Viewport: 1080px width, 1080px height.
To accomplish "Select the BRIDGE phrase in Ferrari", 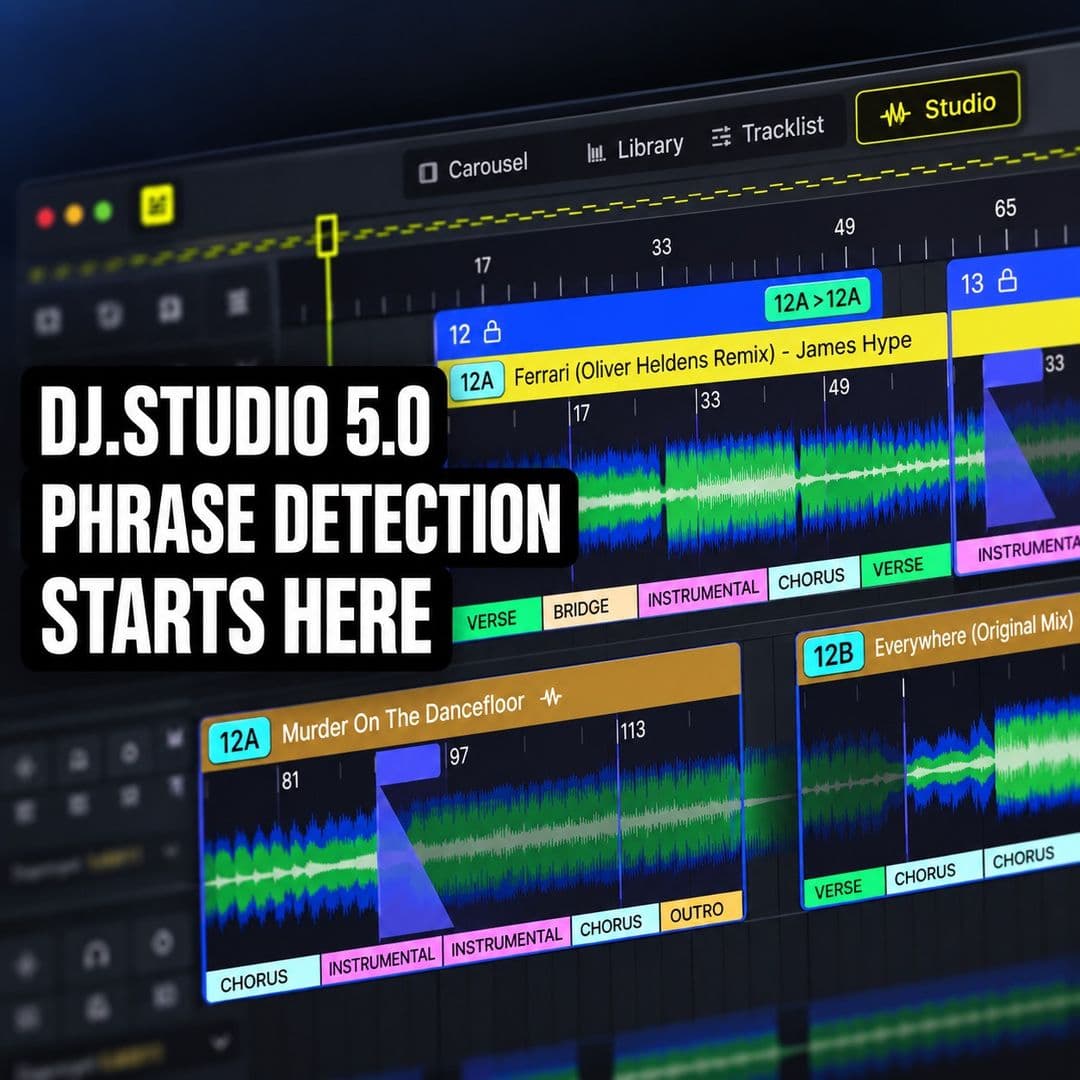I will click(x=589, y=607).
